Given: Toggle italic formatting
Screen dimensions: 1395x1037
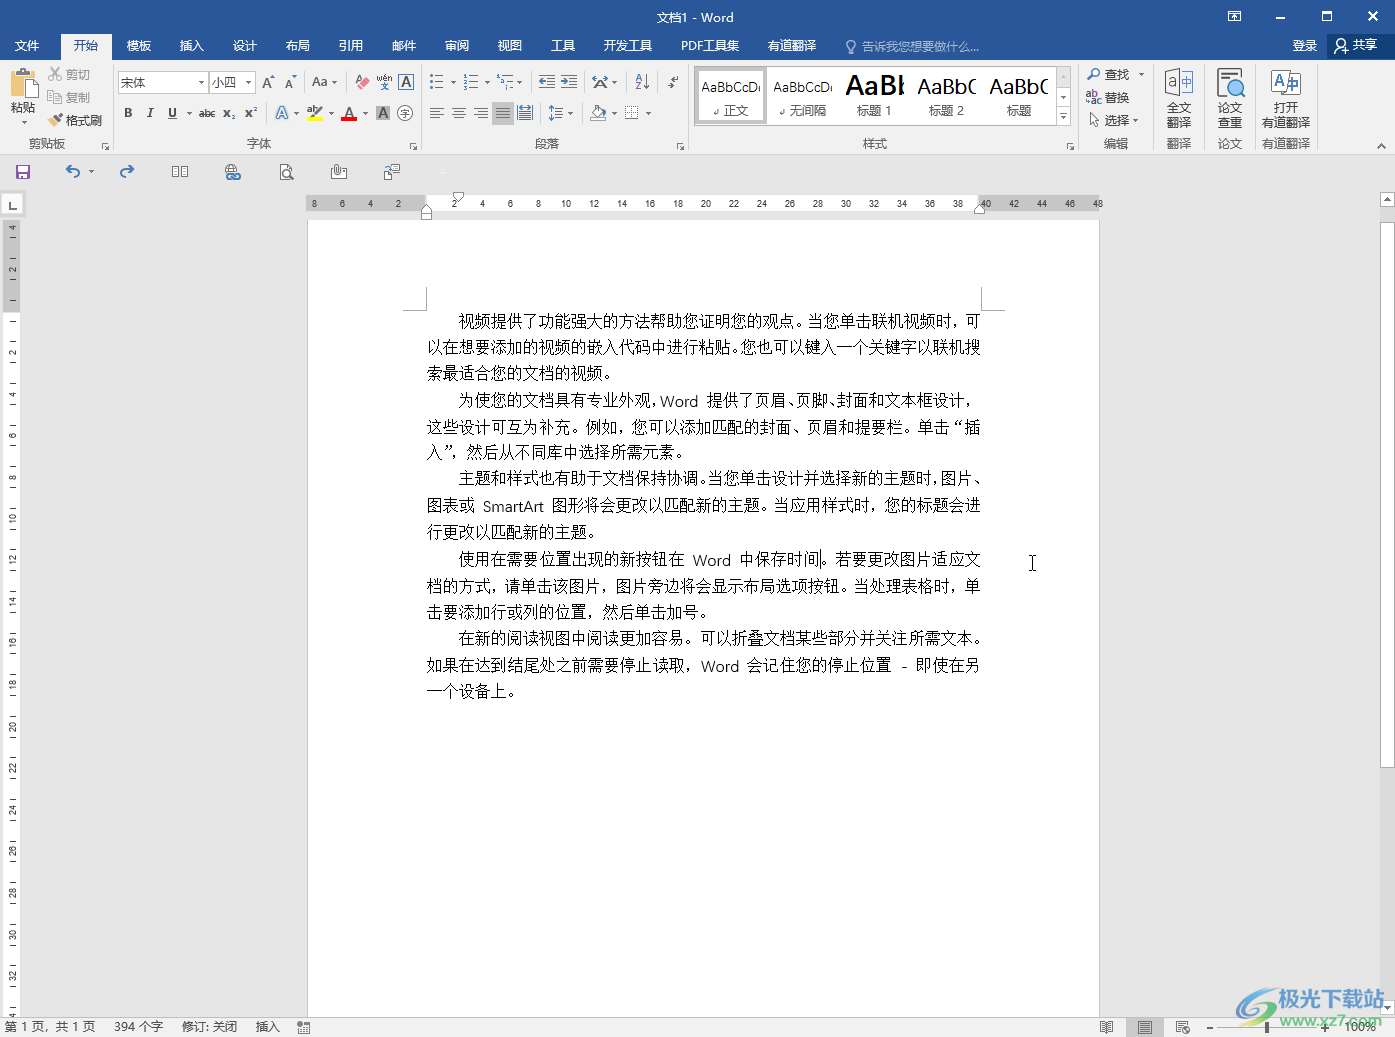Looking at the screenshot, I should [x=150, y=113].
